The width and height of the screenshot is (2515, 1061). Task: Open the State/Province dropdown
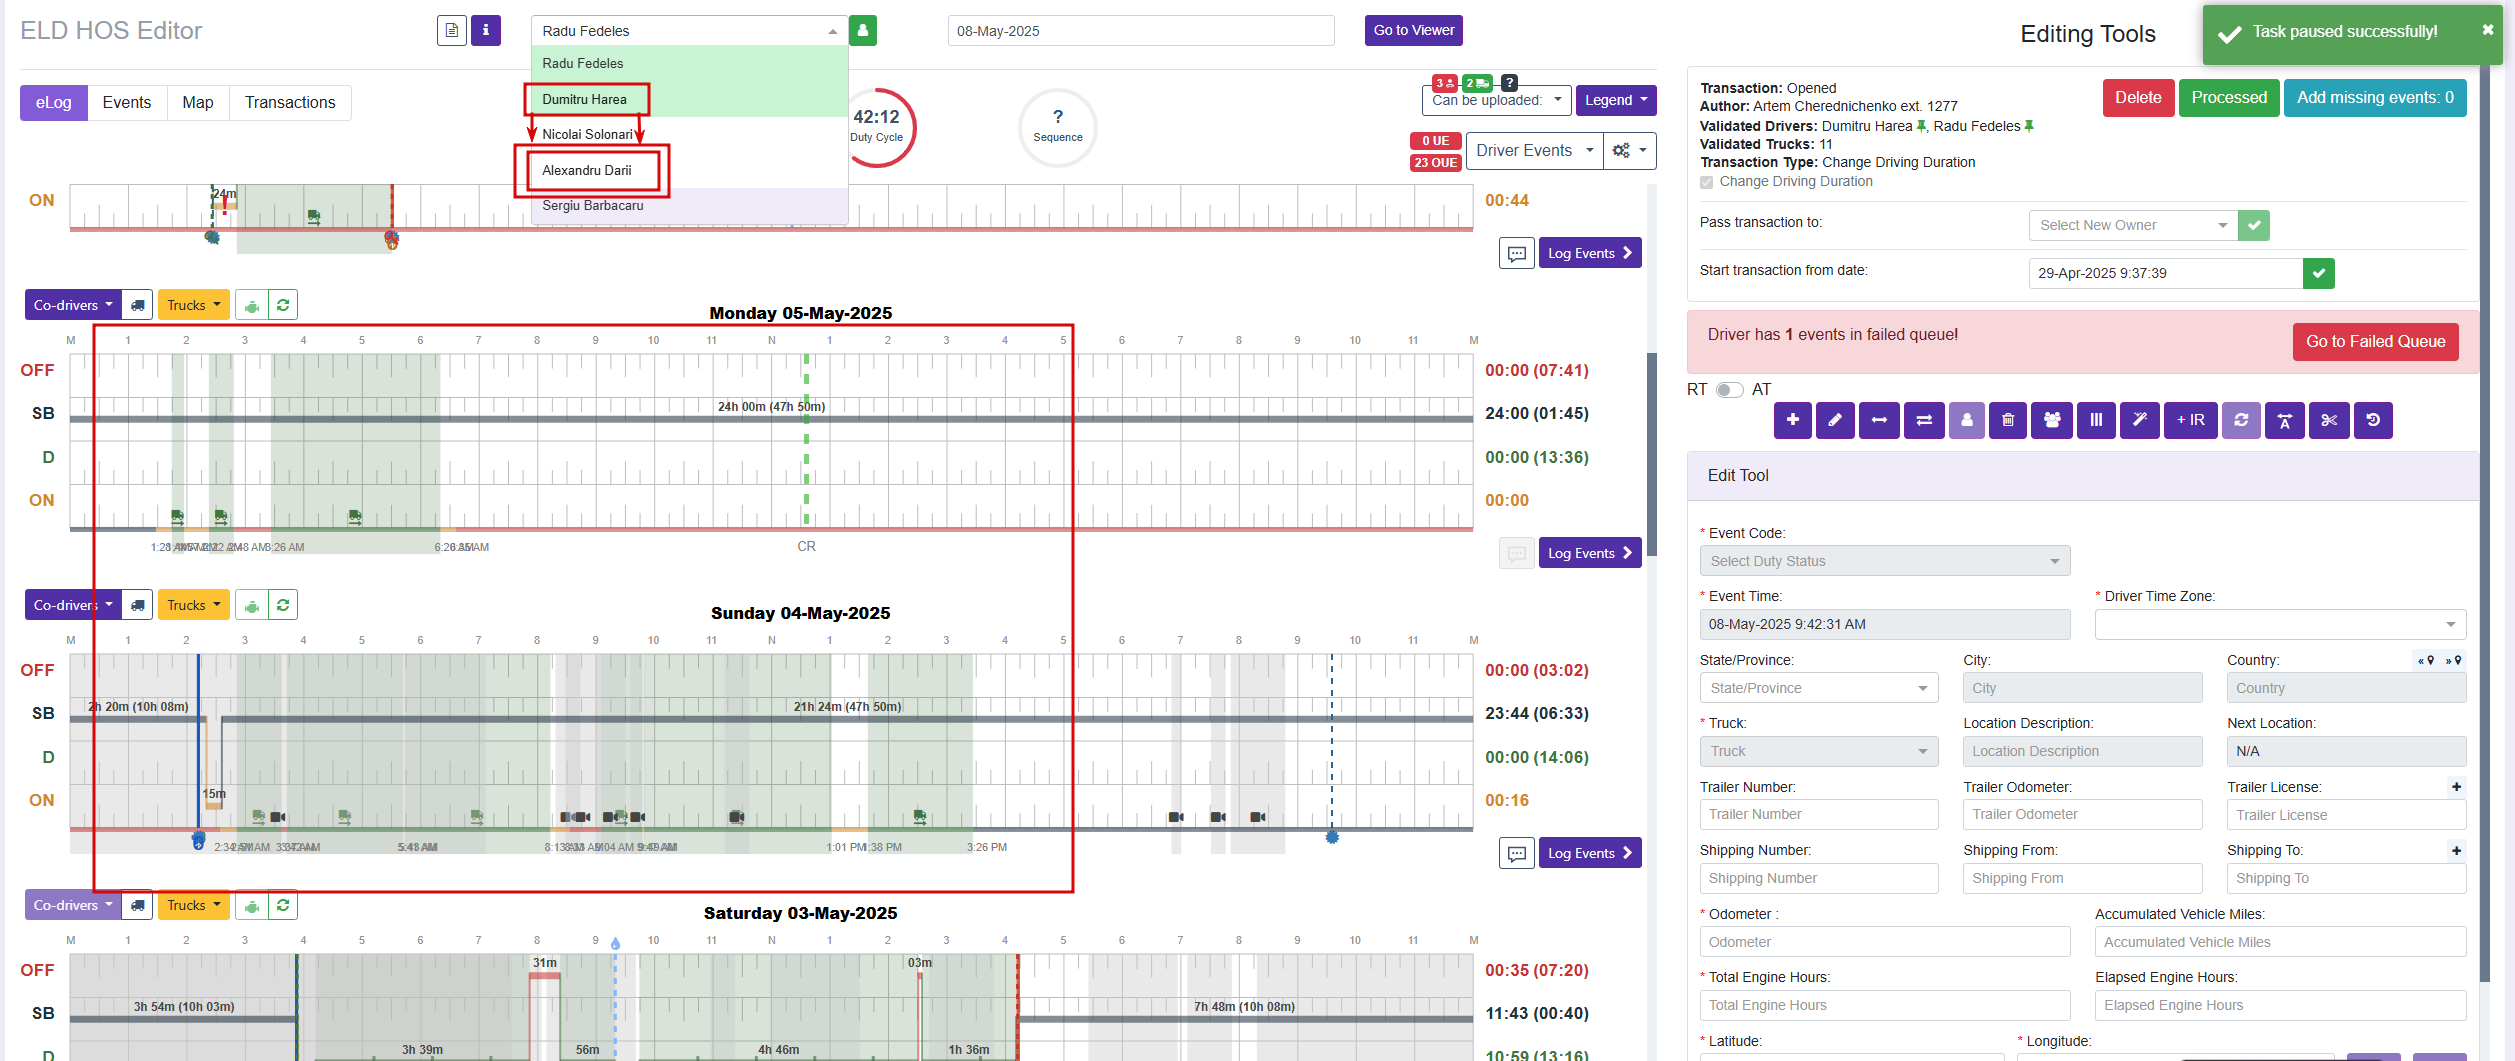(x=1818, y=688)
